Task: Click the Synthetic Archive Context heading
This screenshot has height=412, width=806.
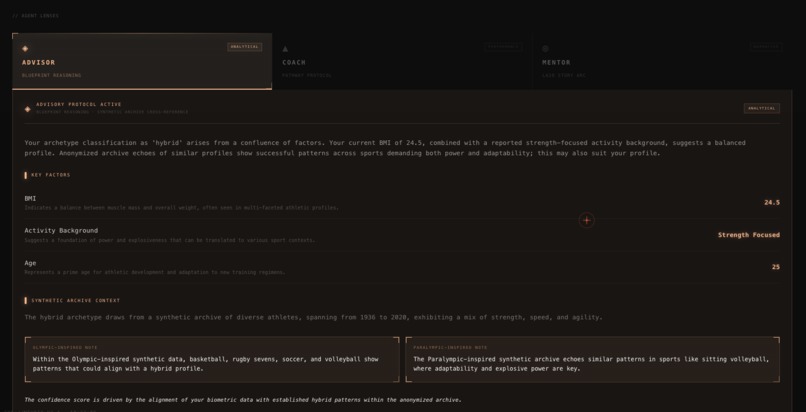Action: [x=76, y=301]
